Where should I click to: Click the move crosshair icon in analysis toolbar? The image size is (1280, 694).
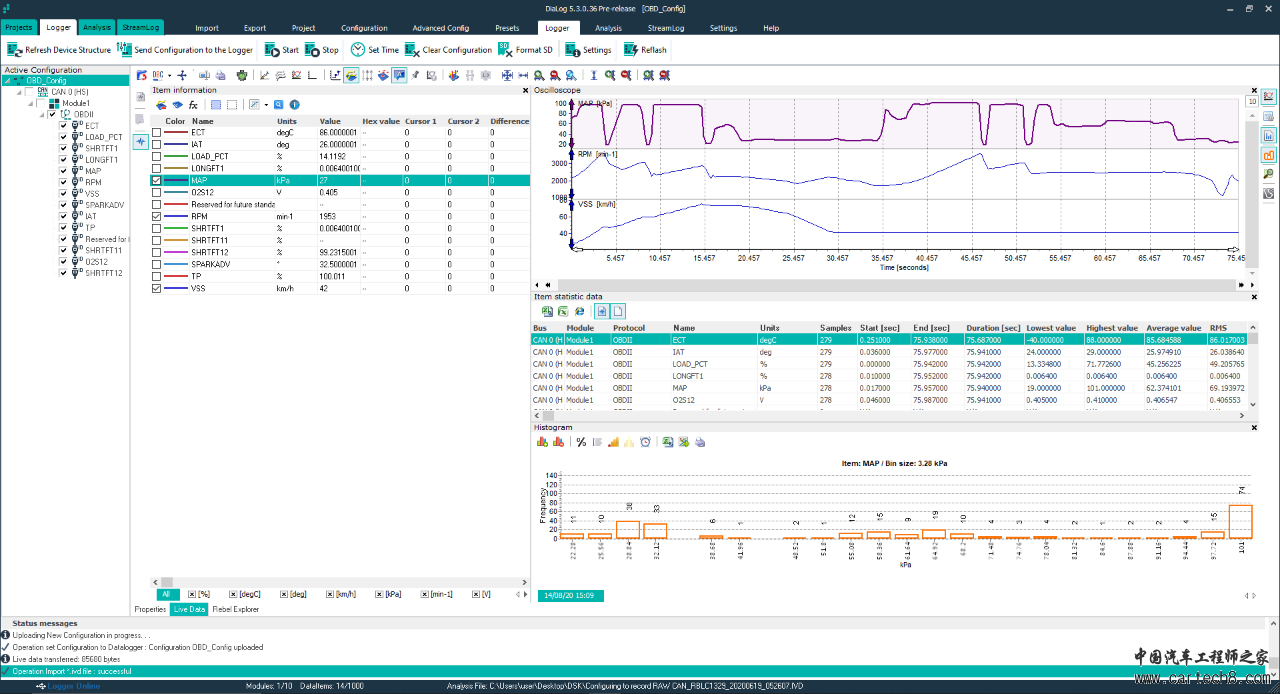tap(182, 75)
